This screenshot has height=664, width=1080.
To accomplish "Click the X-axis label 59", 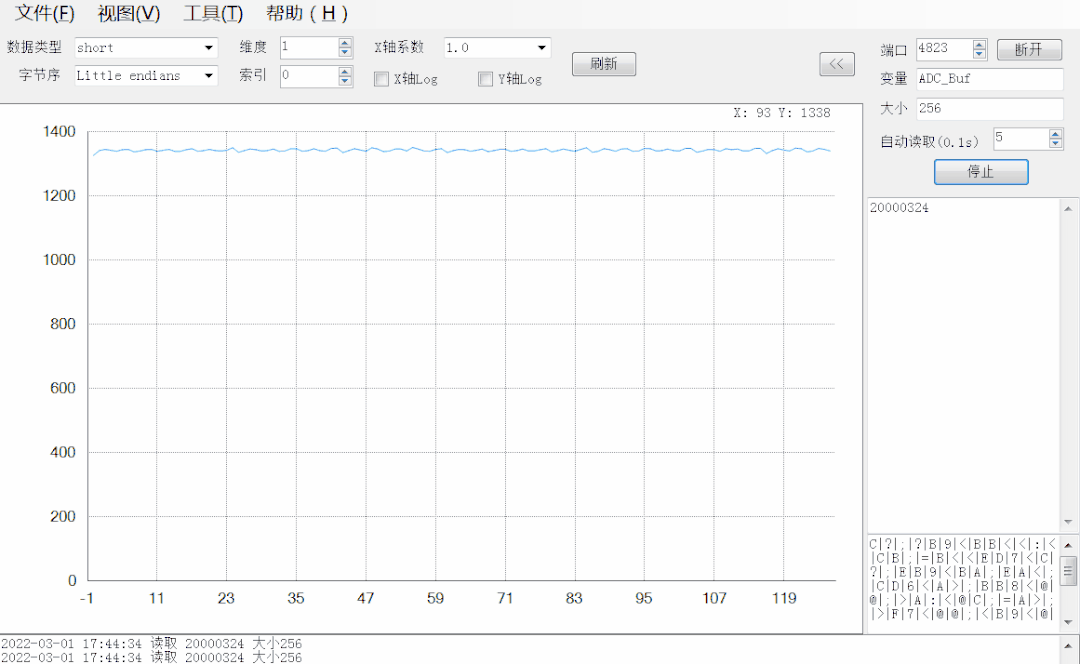I will click(x=435, y=598).
